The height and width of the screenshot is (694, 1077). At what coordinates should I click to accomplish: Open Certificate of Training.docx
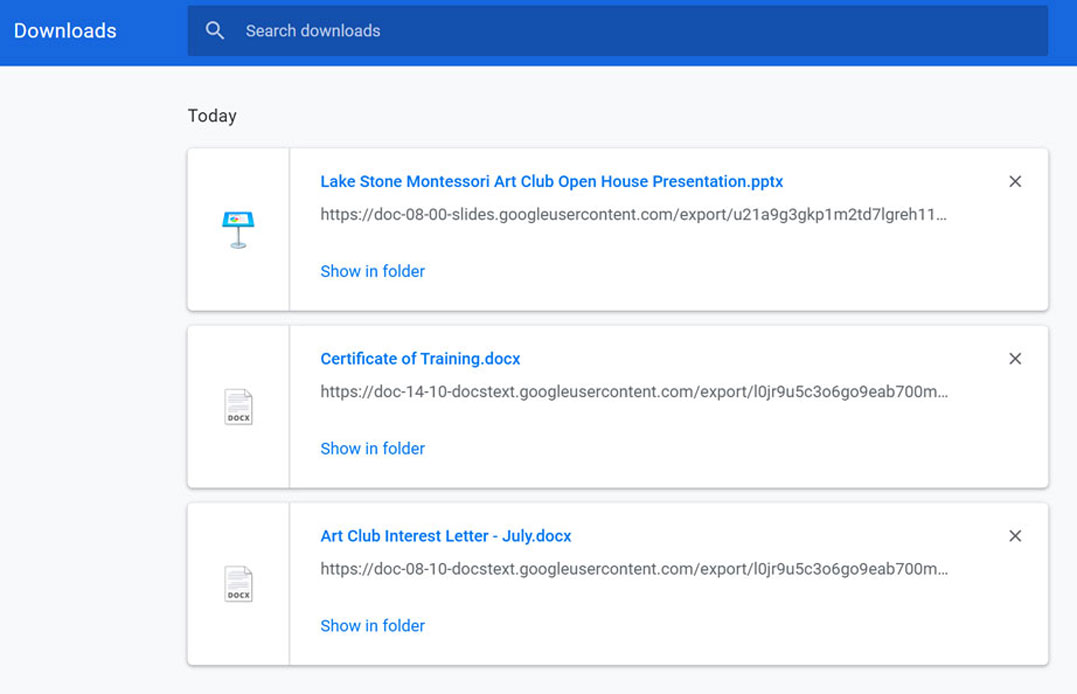[420, 358]
